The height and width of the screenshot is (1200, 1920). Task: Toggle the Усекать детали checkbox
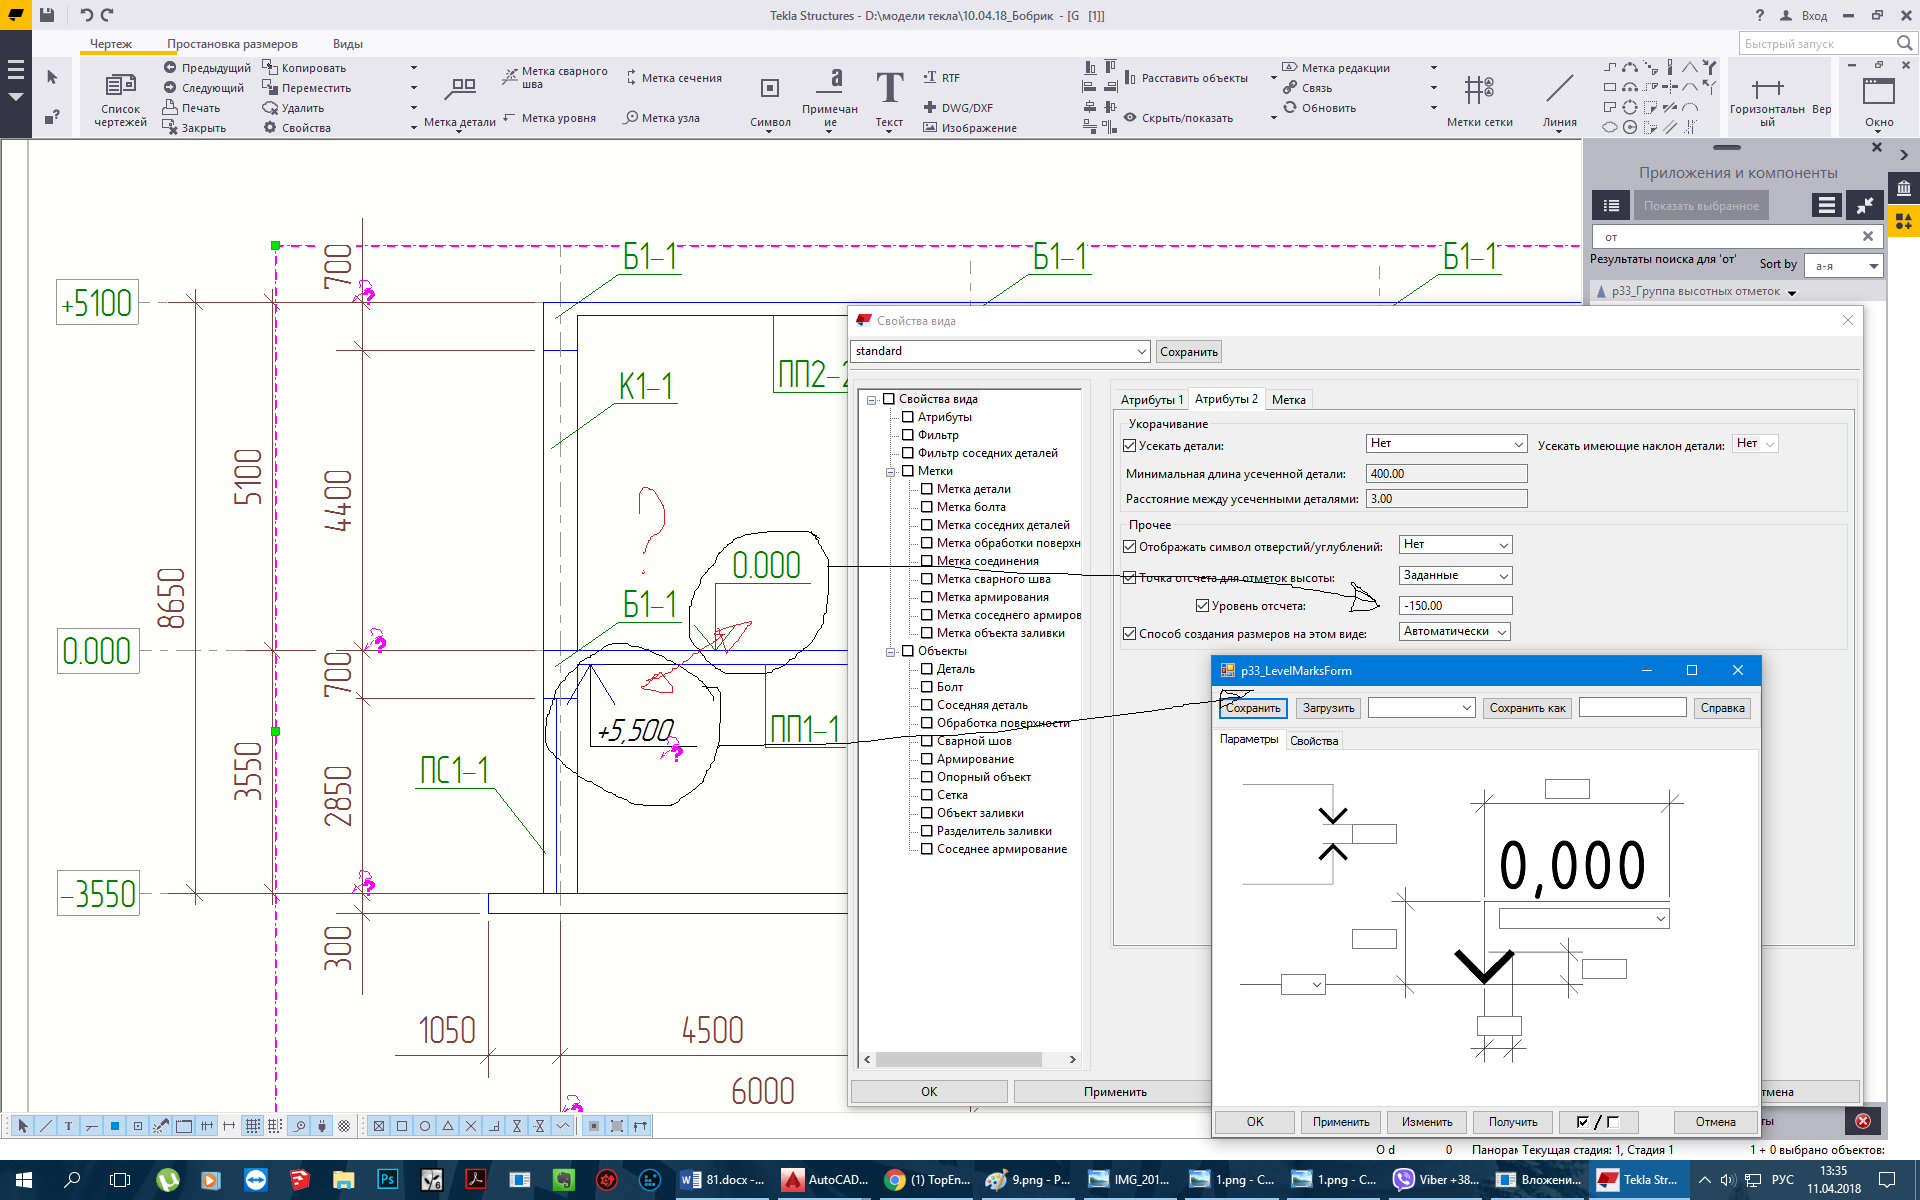point(1130,446)
